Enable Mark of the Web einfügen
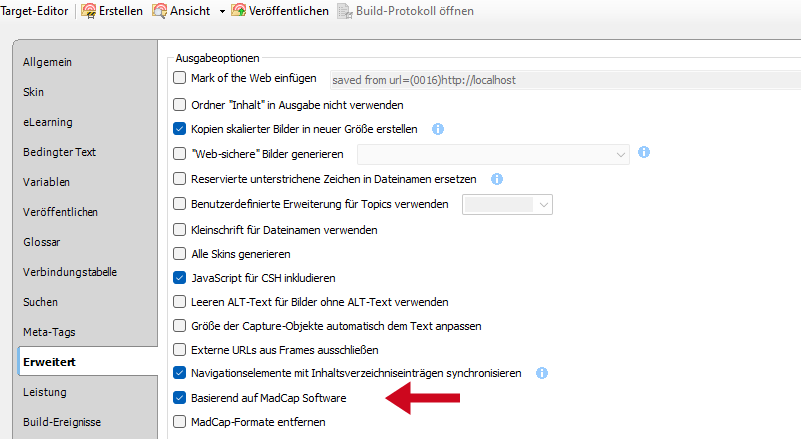This screenshot has height=439, width=801. pos(180,78)
